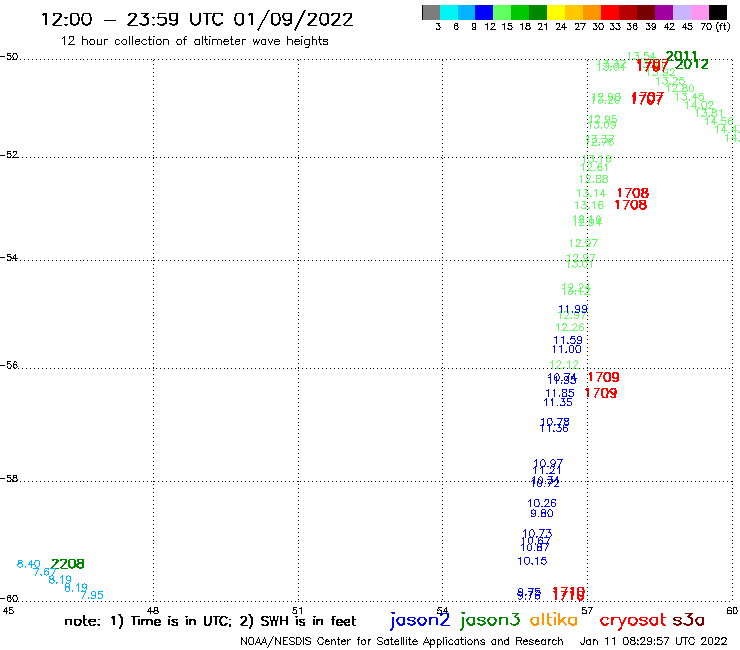Pick the lavender swatch in the color scale
740x650 pixels.
pos(681,12)
